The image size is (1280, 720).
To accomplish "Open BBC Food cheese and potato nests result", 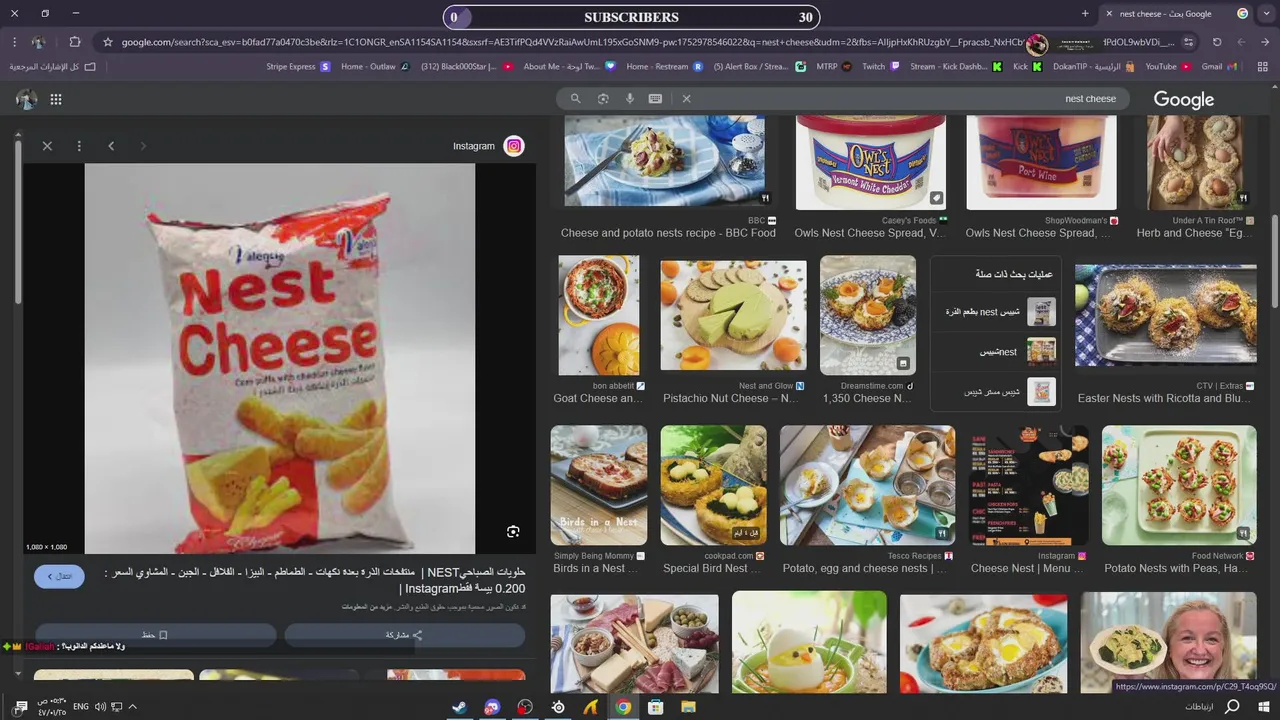I will (665, 161).
